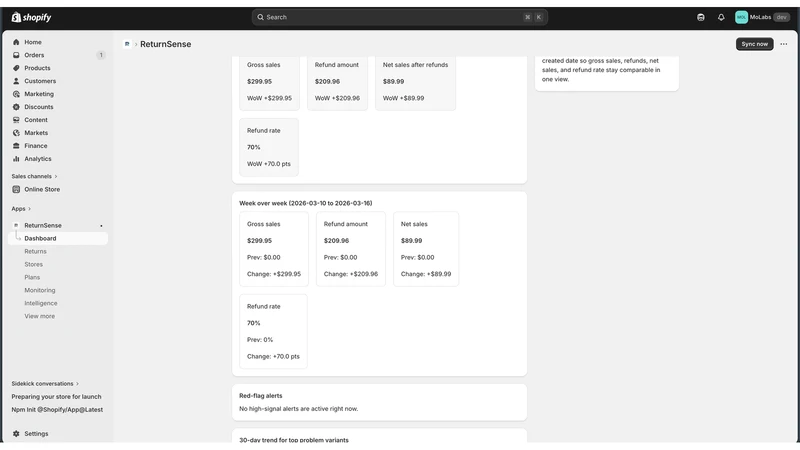Click the search magnifier icon

coord(260,17)
